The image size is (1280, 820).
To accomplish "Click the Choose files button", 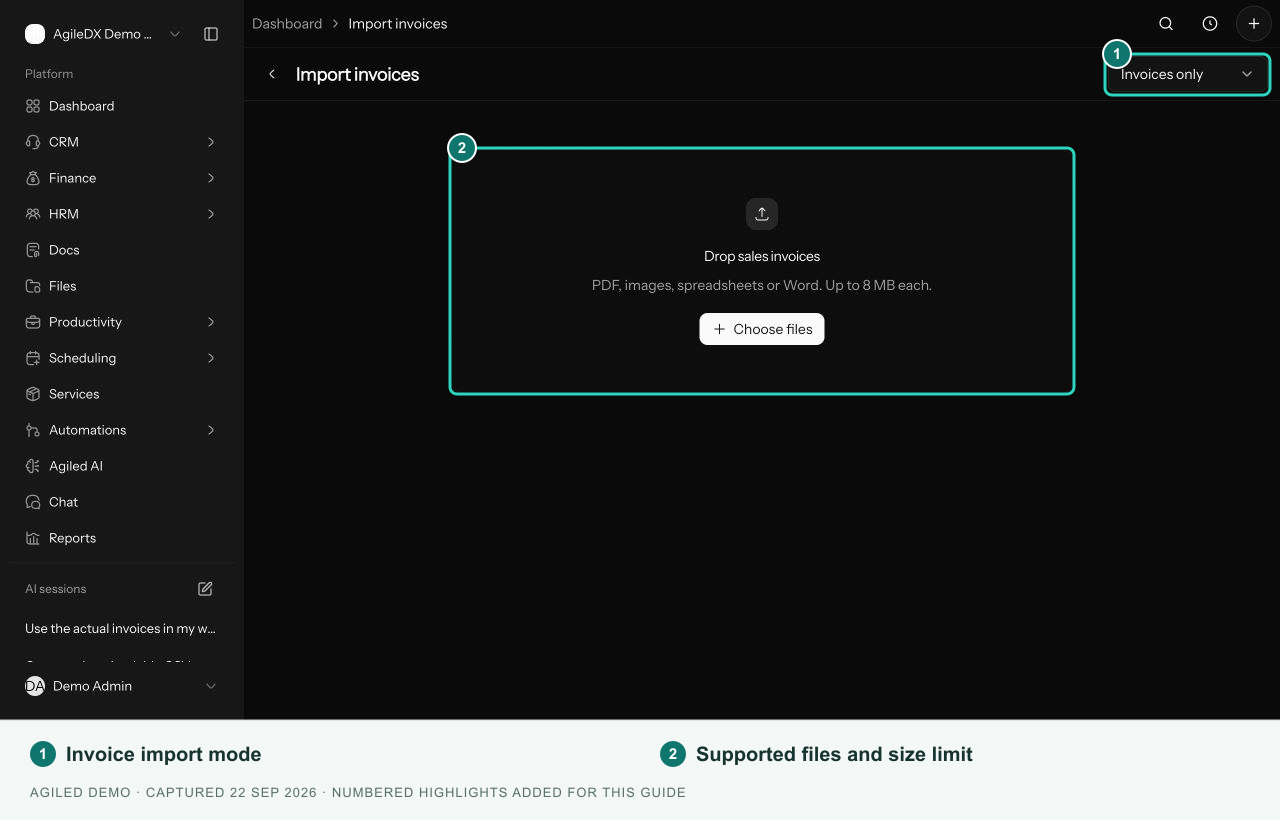I will 762,329.
